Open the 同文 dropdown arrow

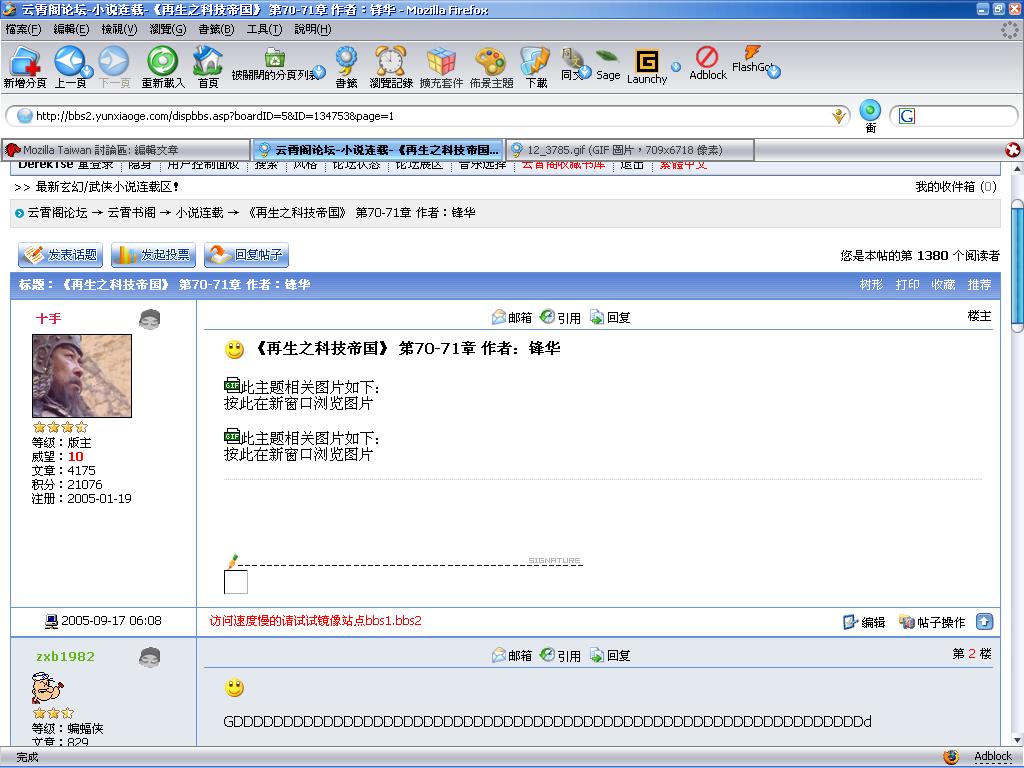pos(585,71)
